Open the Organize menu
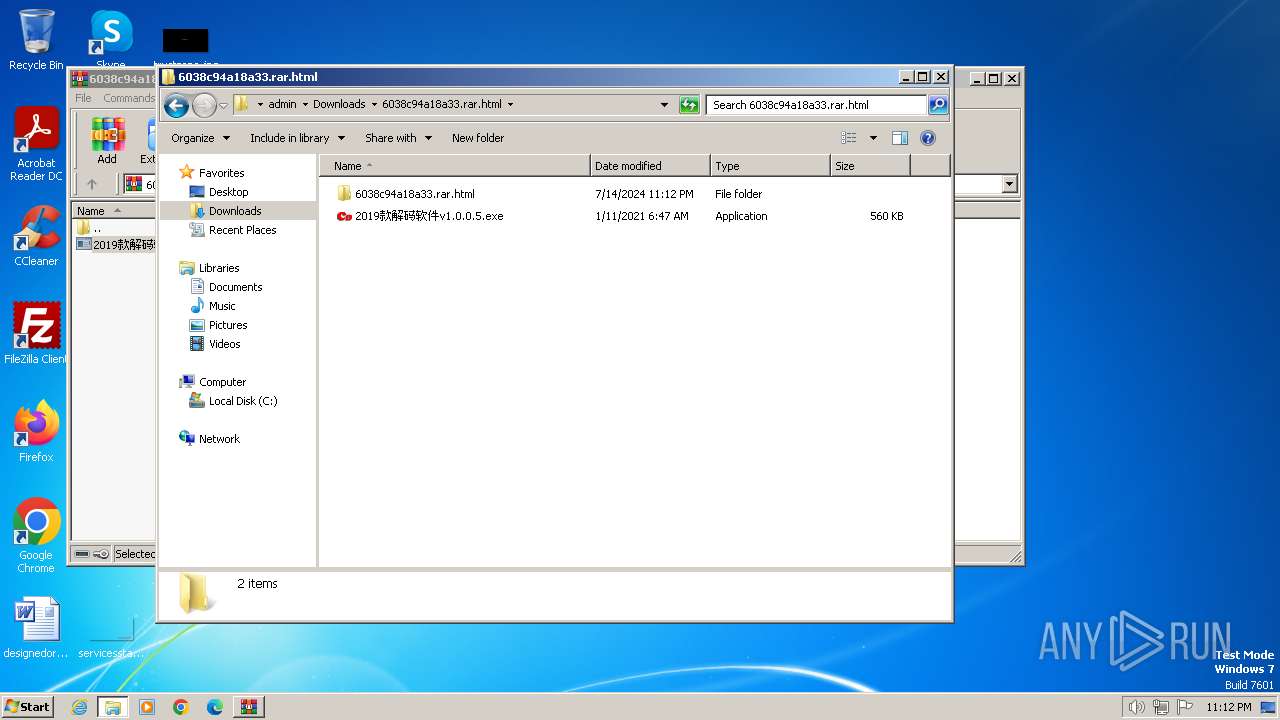This screenshot has height=720, width=1280. (x=200, y=138)
